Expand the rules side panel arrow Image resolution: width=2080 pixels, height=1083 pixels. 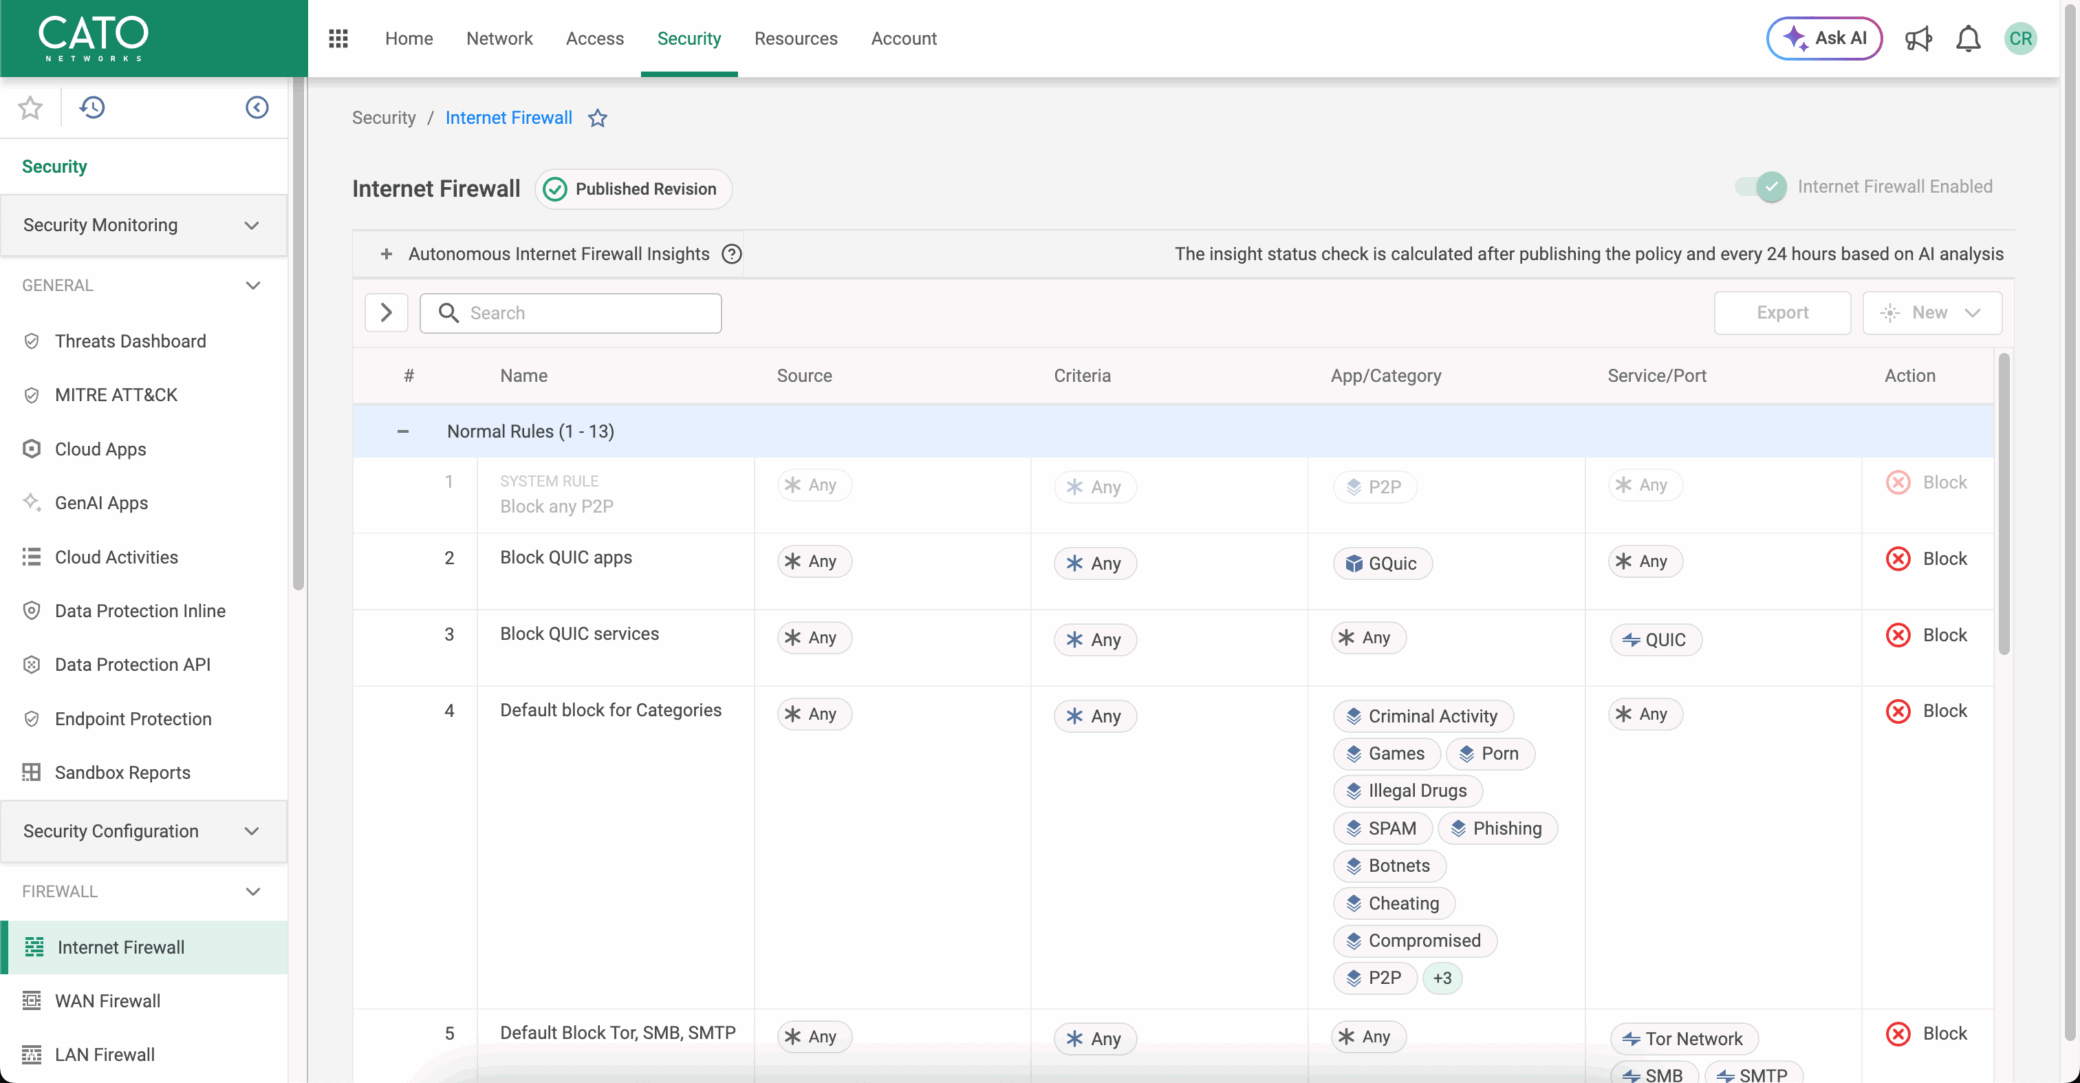click(x=386, y=313)
